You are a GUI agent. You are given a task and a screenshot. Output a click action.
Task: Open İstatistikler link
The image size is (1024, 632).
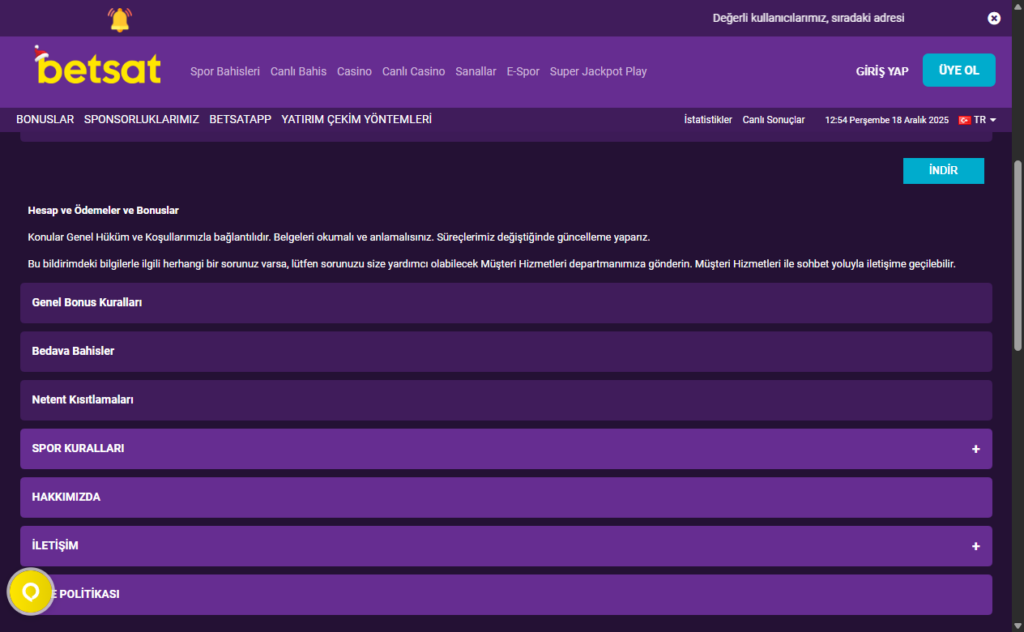[708, 120]
